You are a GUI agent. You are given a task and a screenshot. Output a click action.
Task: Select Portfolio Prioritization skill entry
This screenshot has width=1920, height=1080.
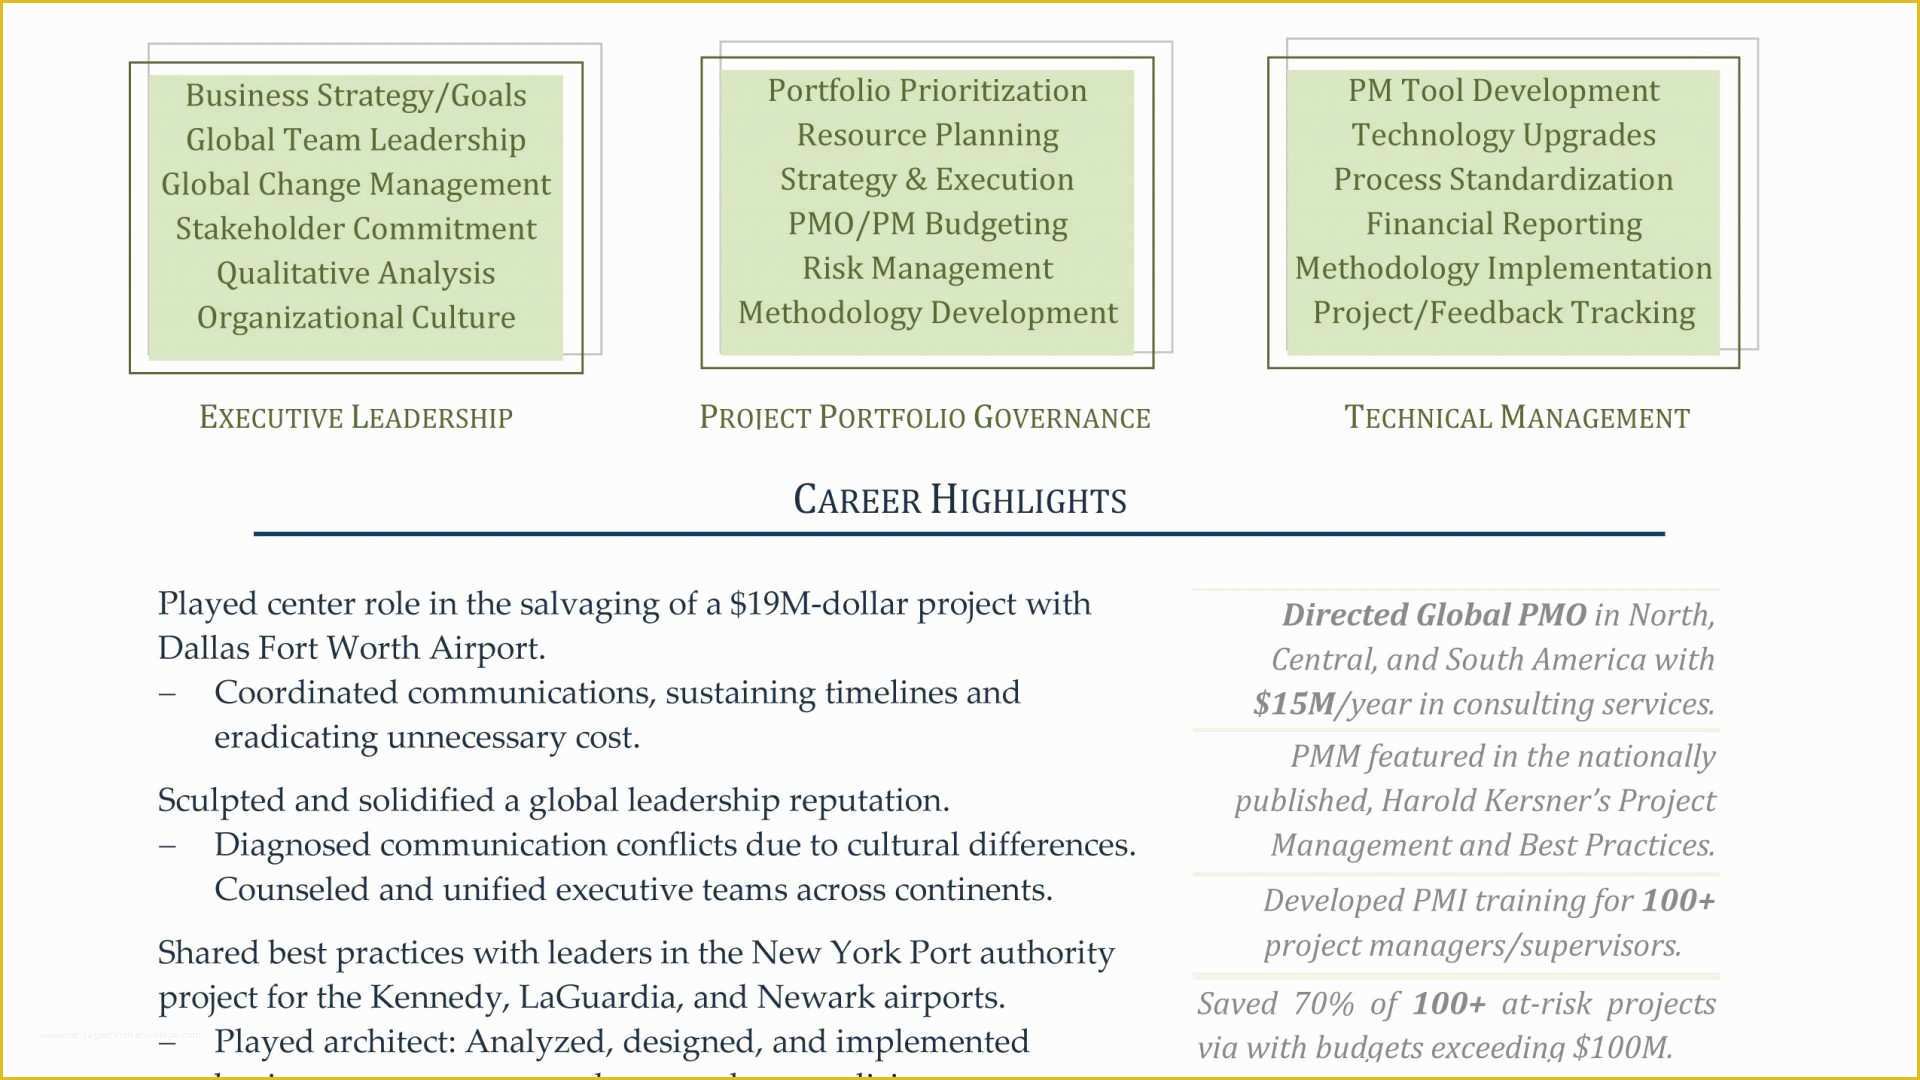928,90
